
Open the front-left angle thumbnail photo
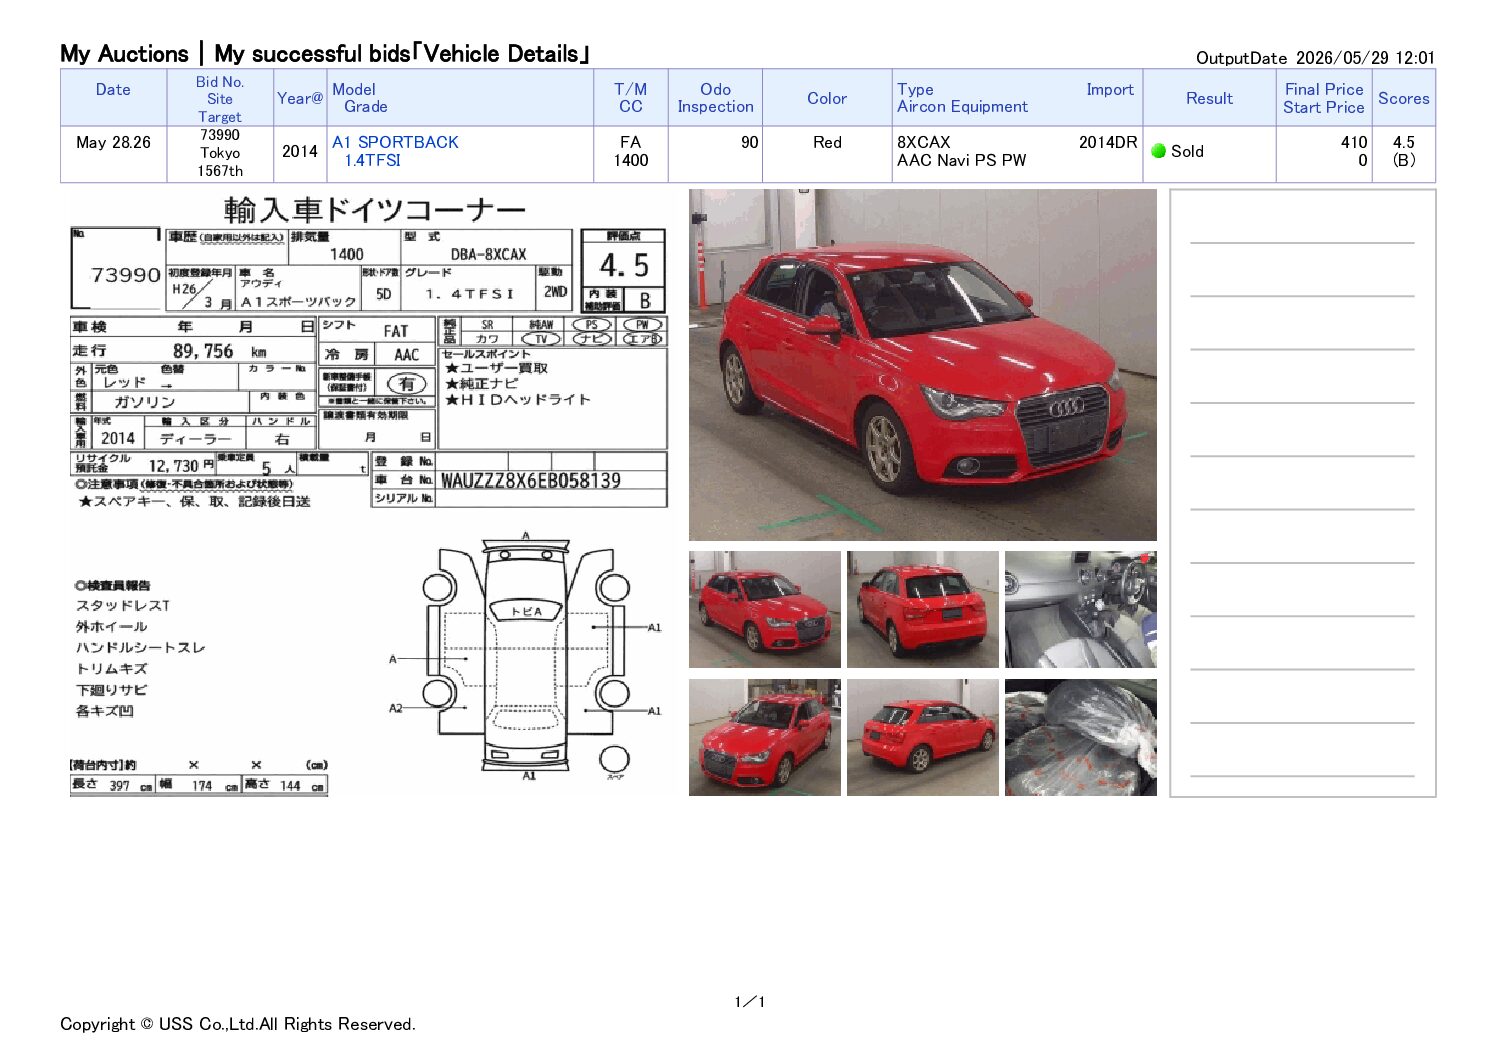tap(764, 610)
